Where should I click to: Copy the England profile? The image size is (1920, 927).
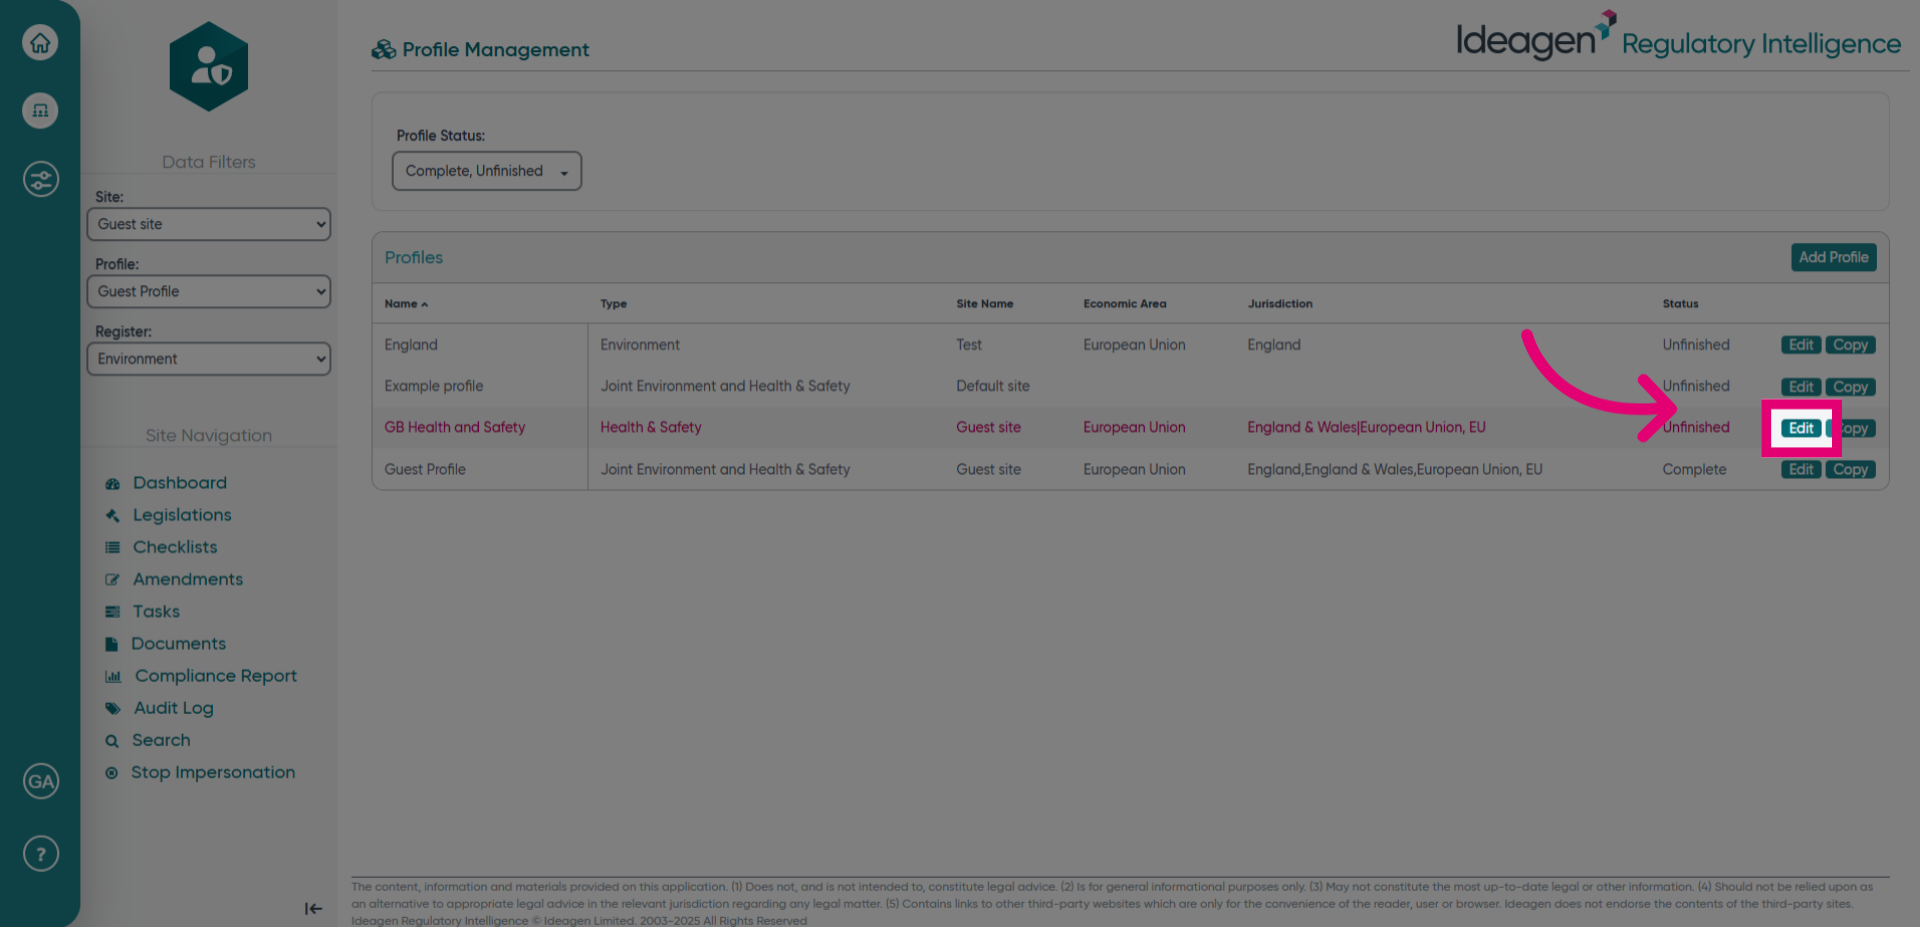pos(1850,345)
